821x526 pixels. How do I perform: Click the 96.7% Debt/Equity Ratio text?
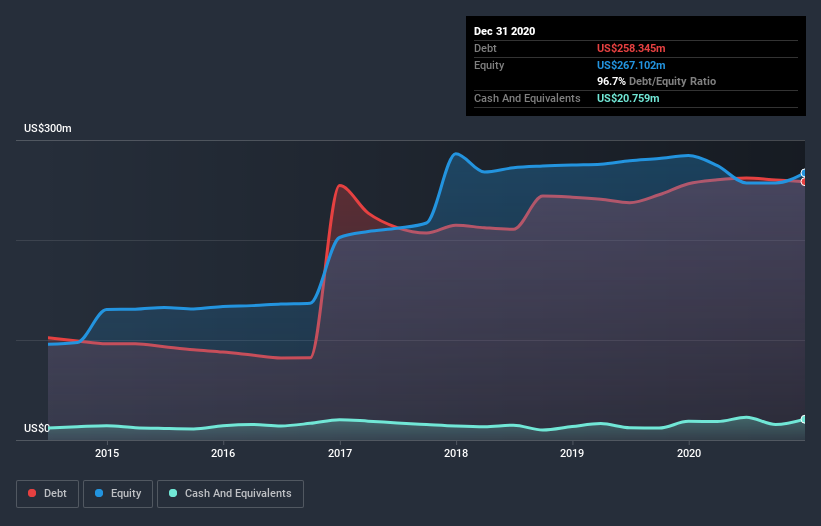click(656, 82)
